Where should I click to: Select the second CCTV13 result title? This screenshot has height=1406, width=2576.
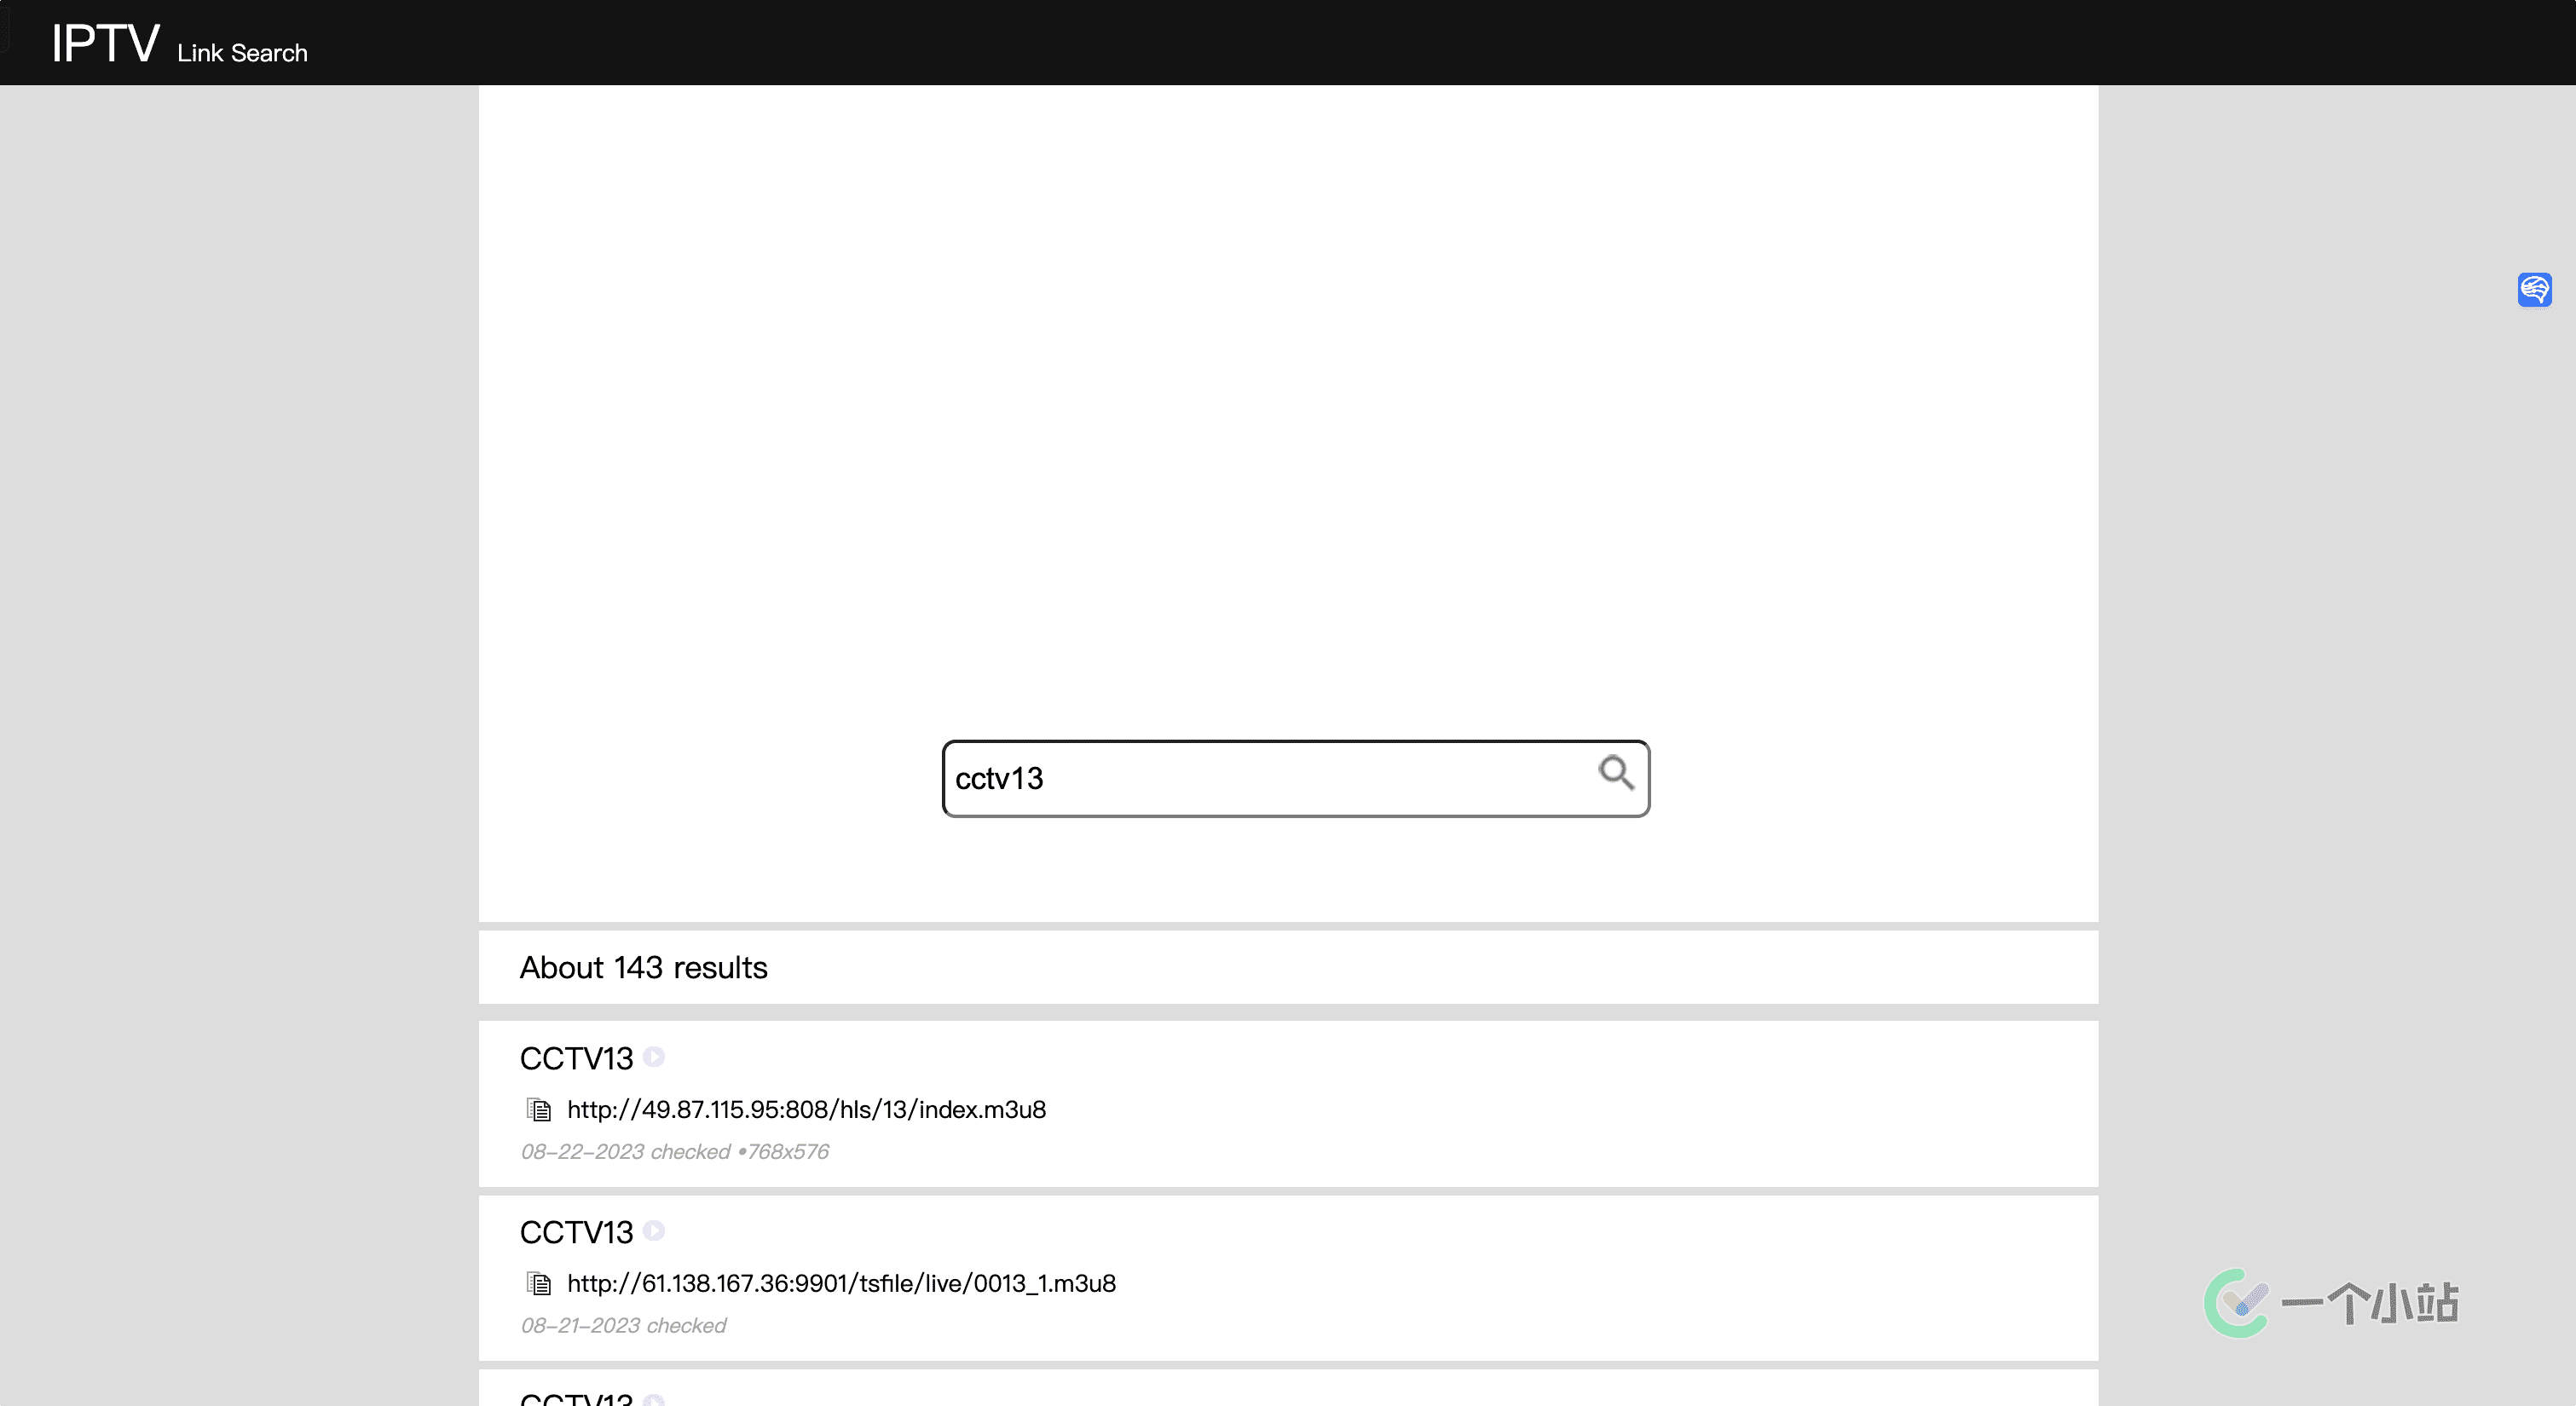click(576, 1232)
